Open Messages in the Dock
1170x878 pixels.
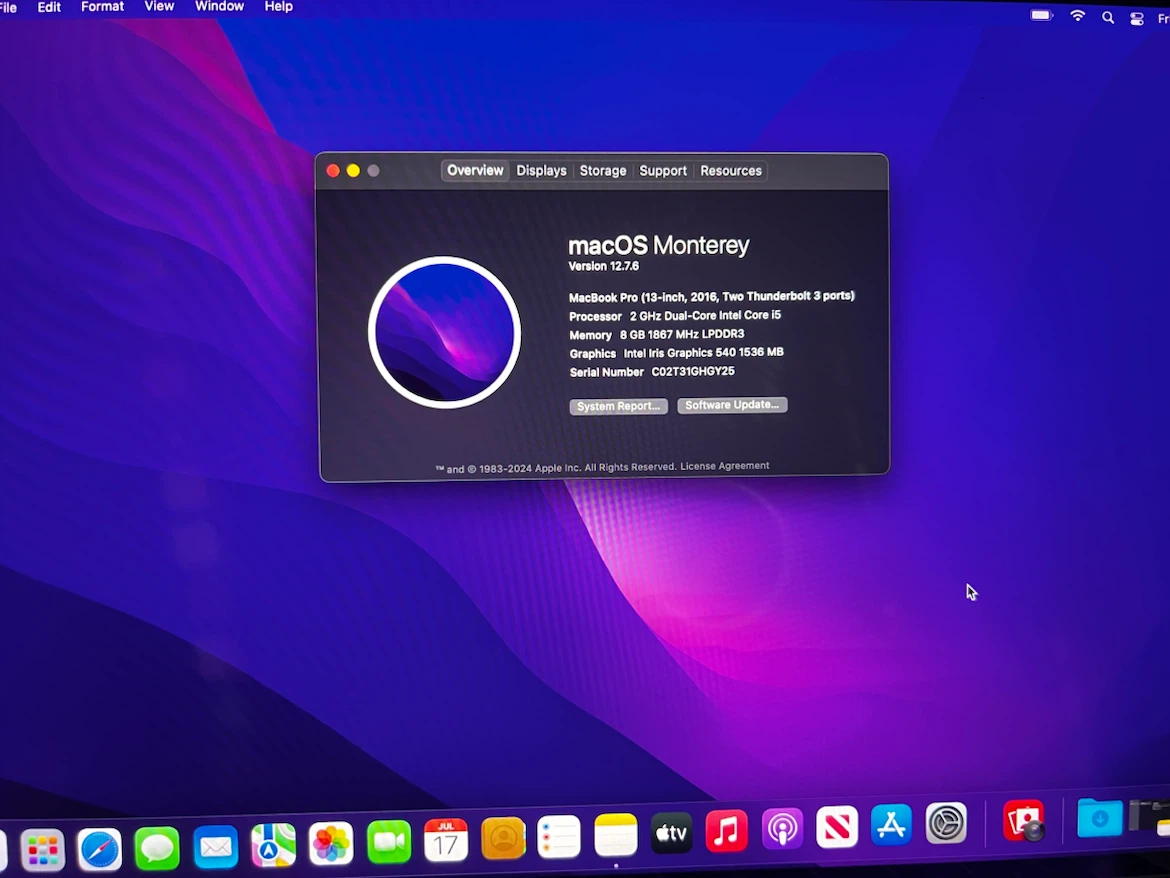pyautogui.click(x=157, y=847)
